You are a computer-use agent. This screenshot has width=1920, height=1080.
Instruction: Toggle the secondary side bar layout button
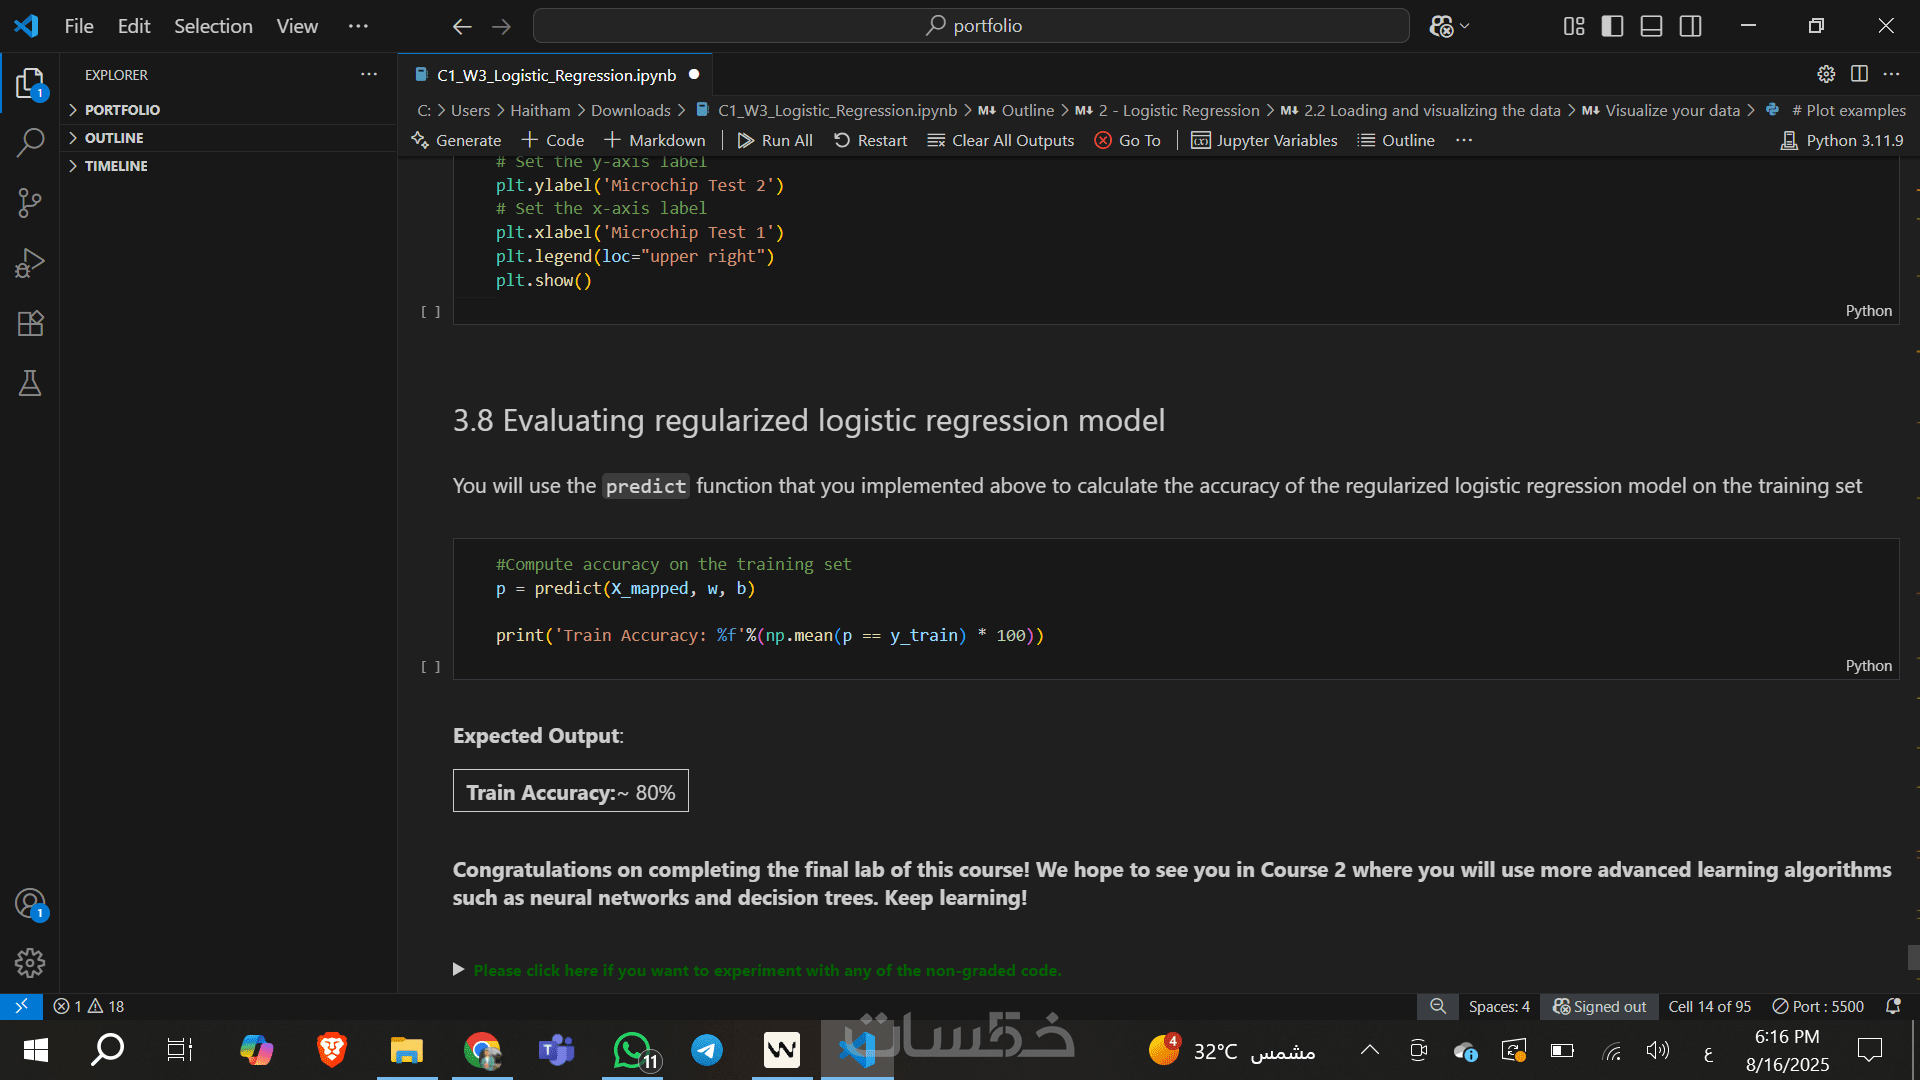point(1690,26)
